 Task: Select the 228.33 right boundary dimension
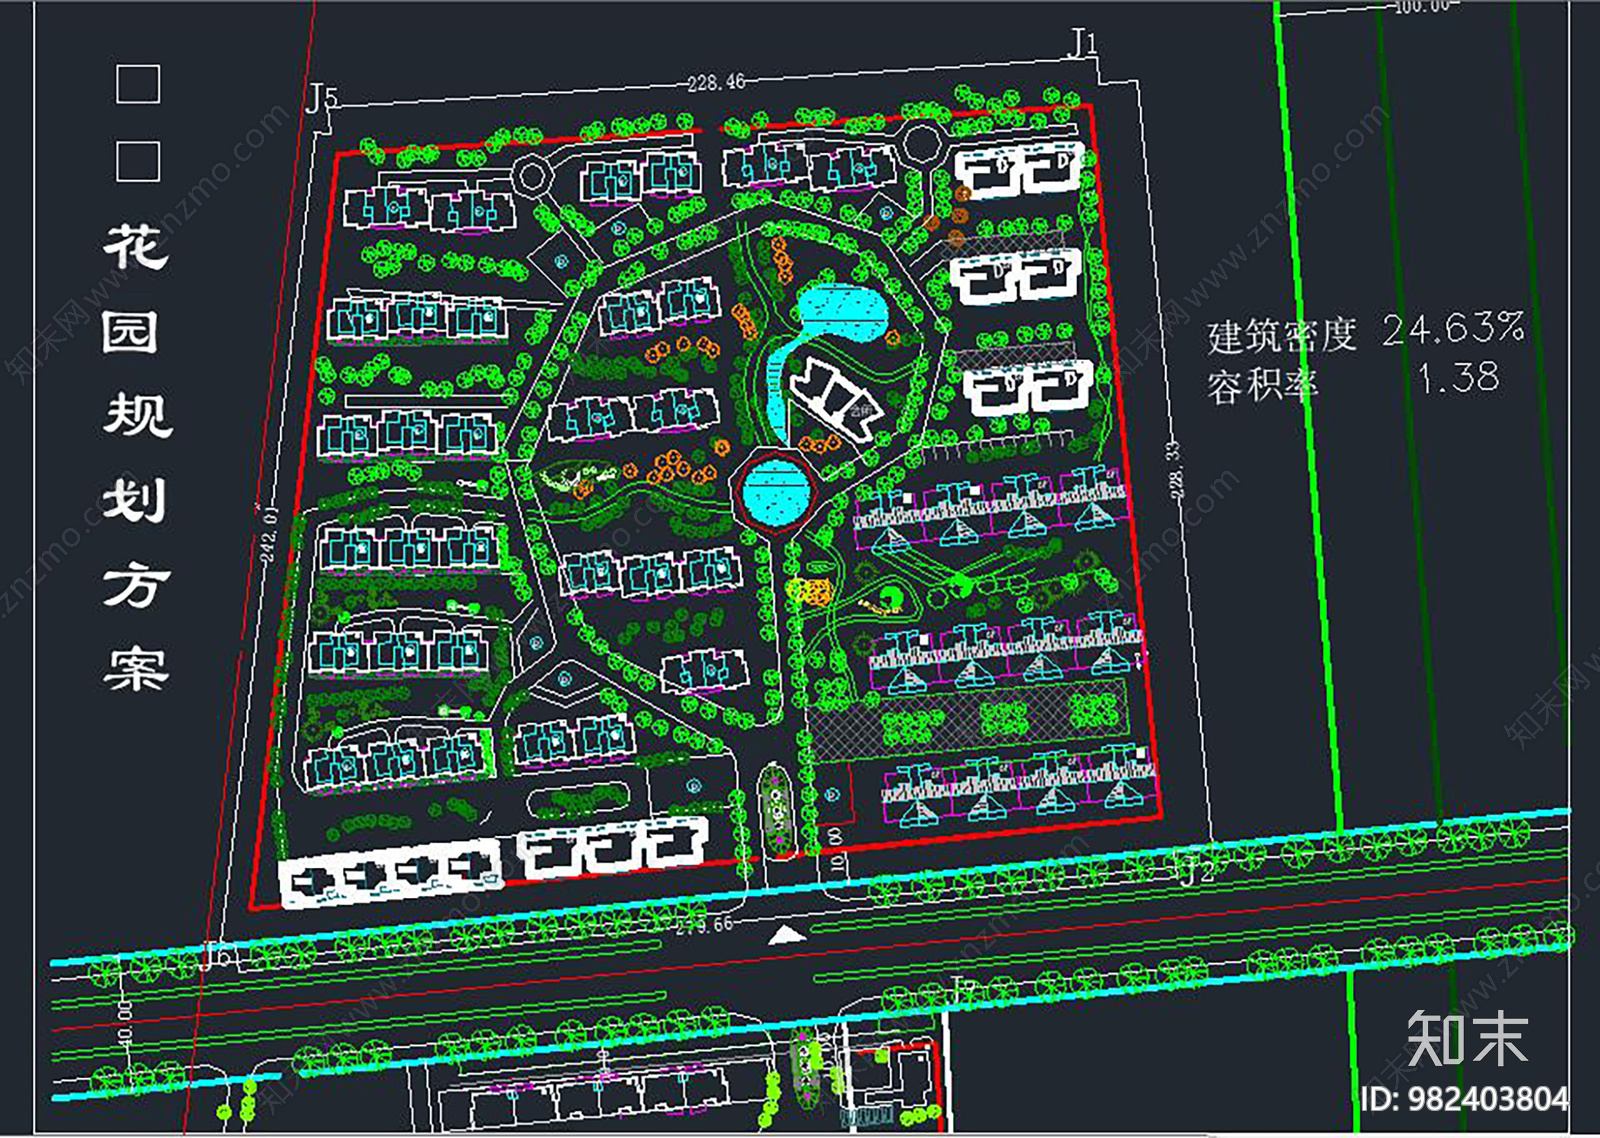coord(1174,470)
